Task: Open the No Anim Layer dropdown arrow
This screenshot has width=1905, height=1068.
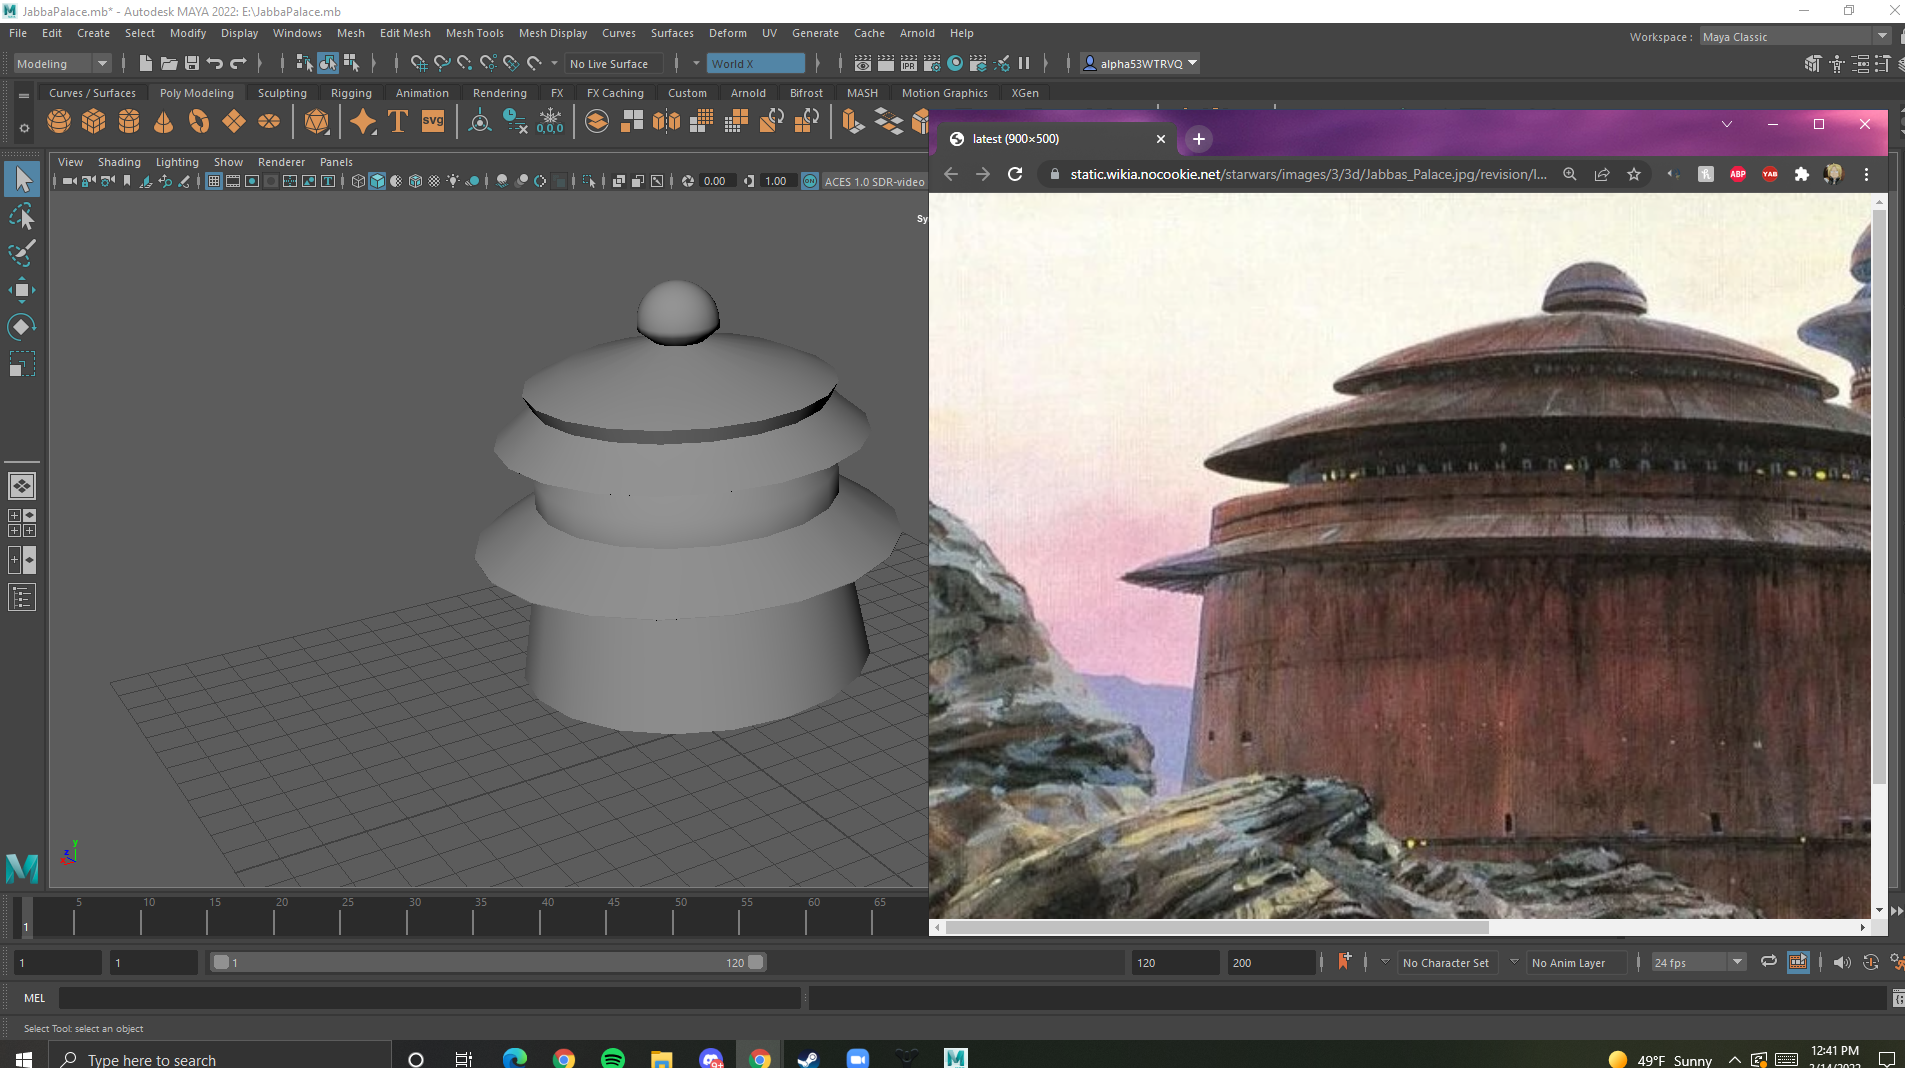Action: (x=1514, y=962)
